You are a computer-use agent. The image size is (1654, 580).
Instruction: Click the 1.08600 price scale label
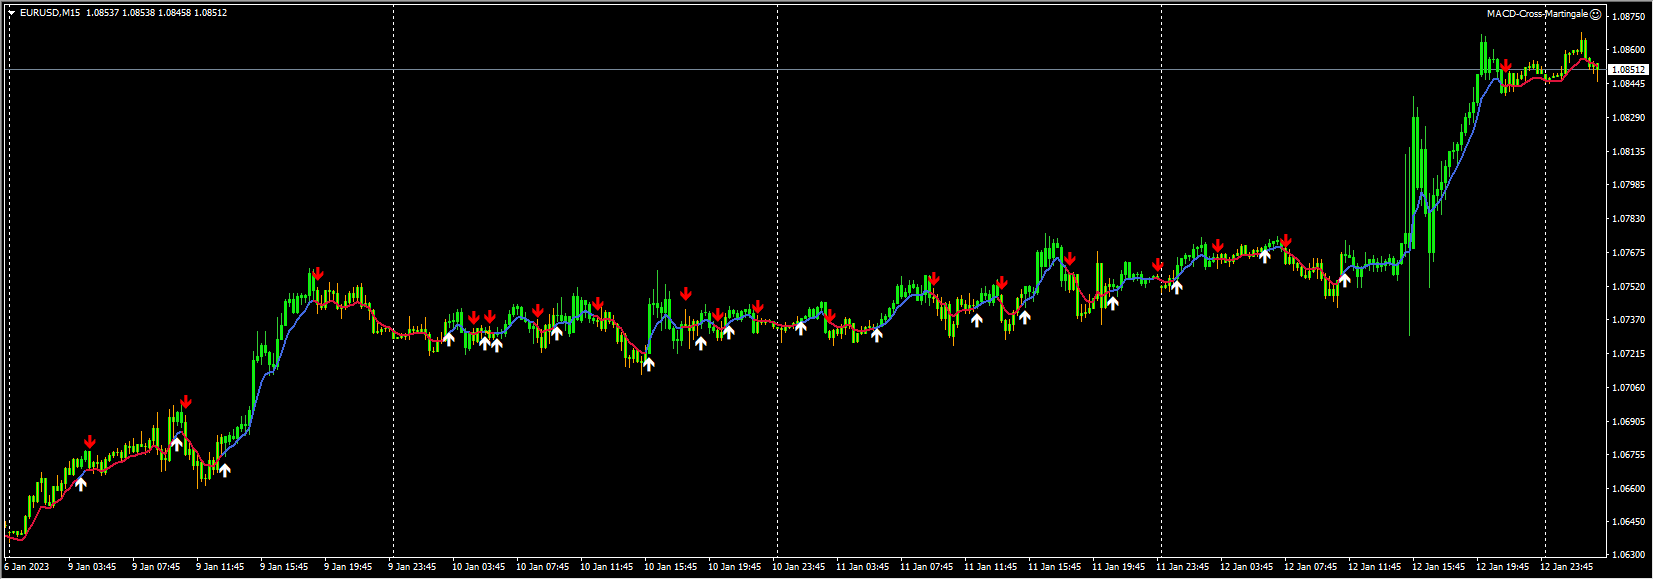click(1629, 50)
